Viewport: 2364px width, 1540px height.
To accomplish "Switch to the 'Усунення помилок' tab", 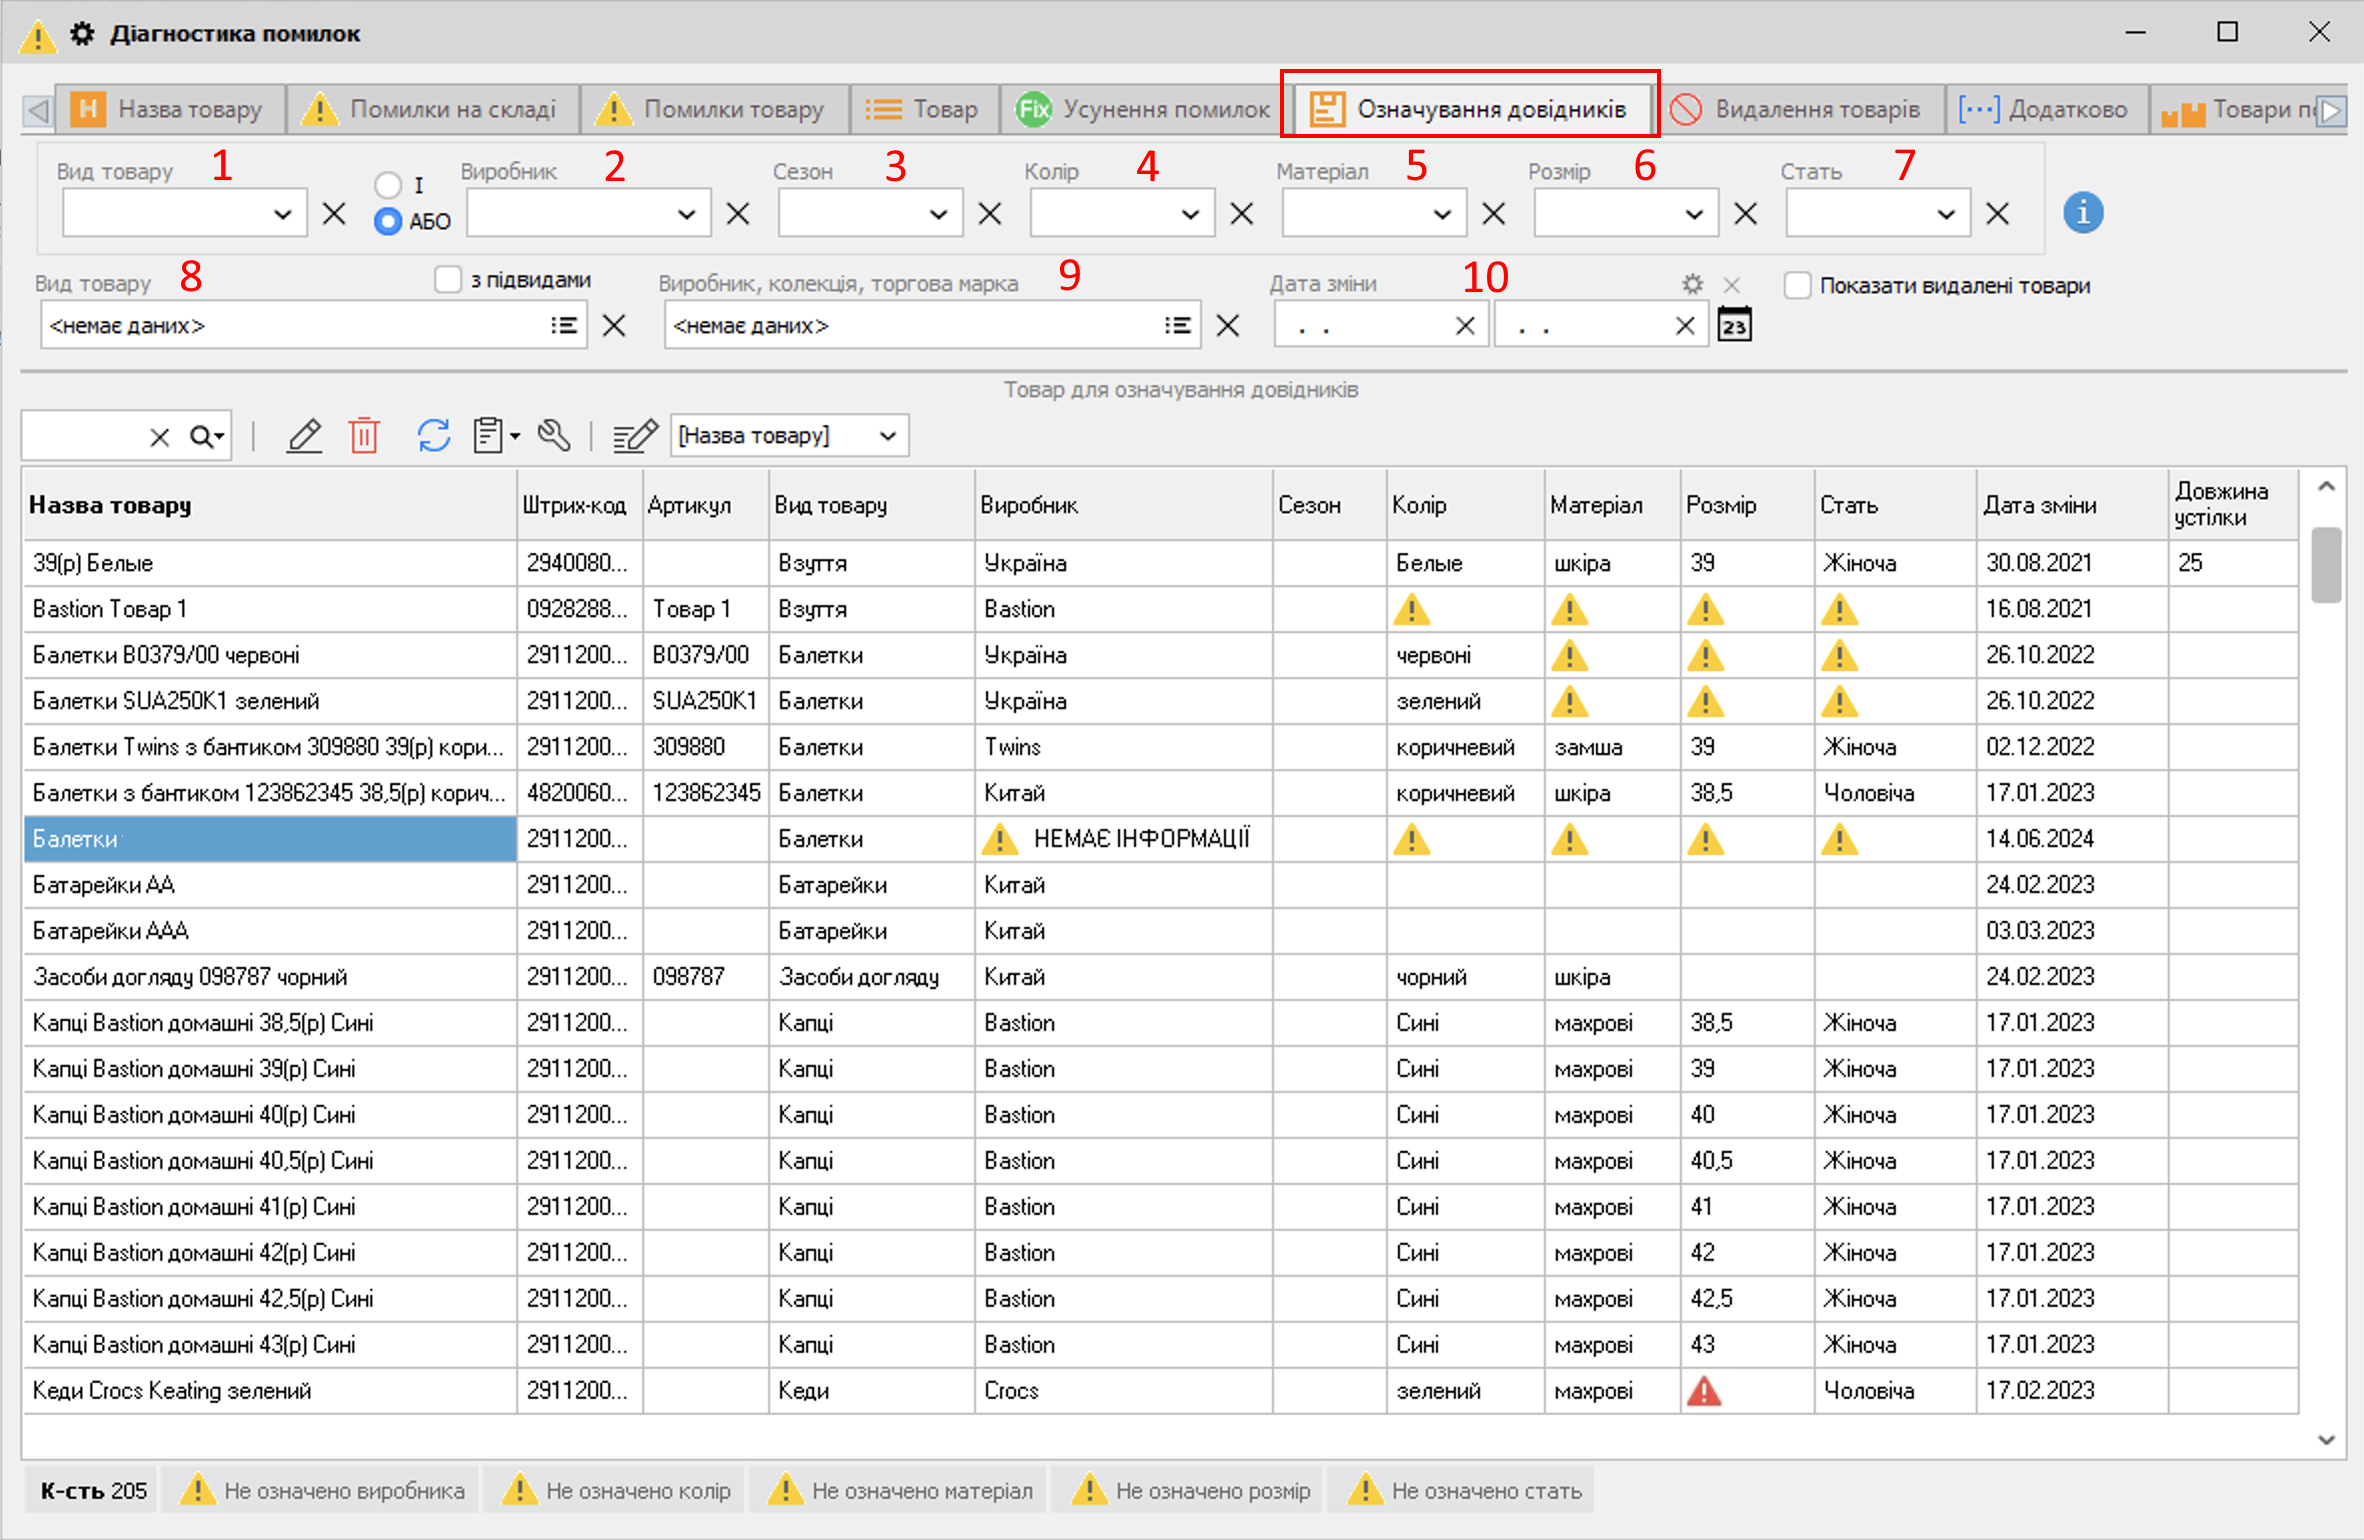I will tap(1143, 109).
